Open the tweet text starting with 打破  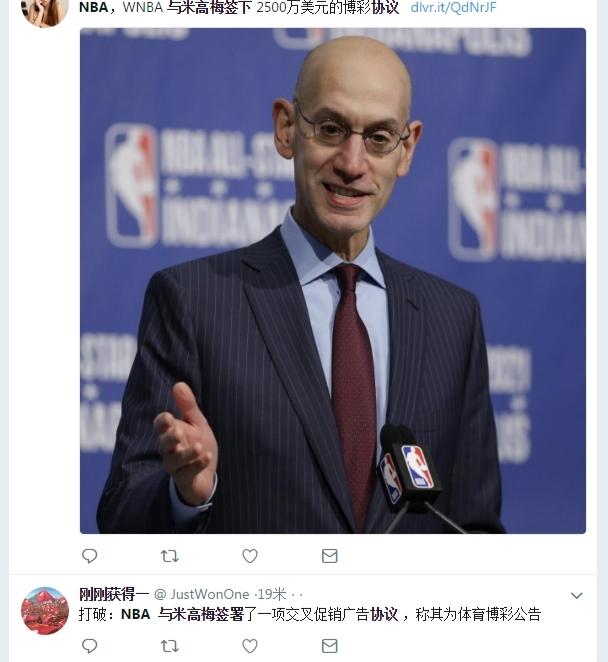tap(310, 614)
